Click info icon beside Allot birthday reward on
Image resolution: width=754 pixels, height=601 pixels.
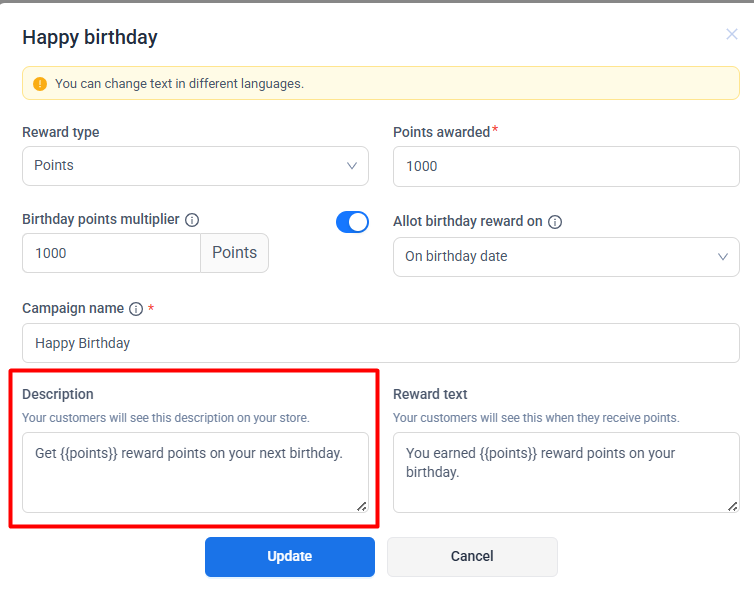555,222
